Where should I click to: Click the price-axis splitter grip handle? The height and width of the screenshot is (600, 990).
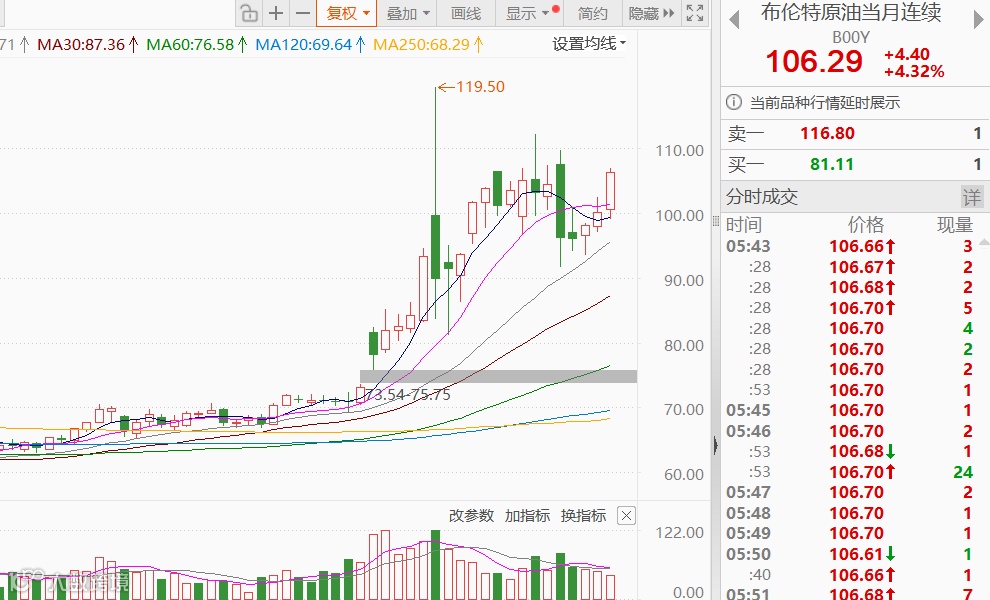[x=715, y=221]
